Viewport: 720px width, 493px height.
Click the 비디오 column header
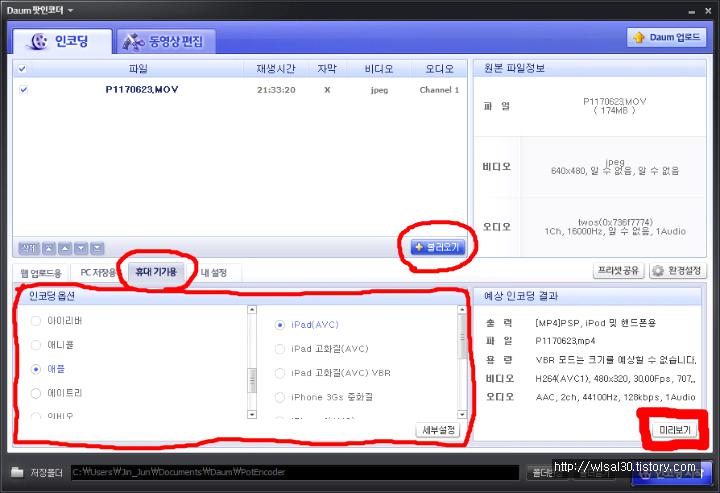pyautogui.click(x=379, y=69)
